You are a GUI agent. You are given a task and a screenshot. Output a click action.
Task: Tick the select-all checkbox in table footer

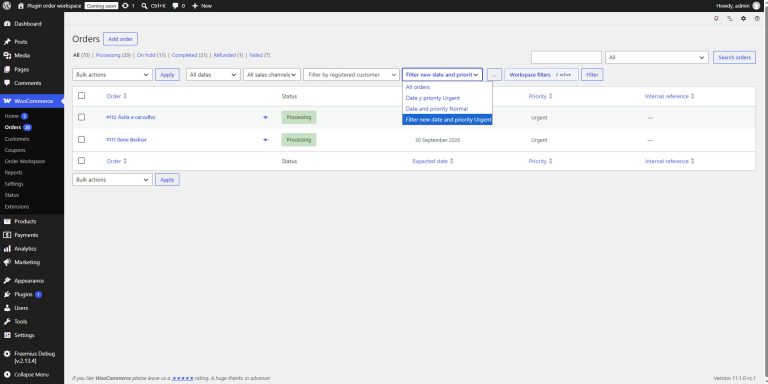pos(81,160)
